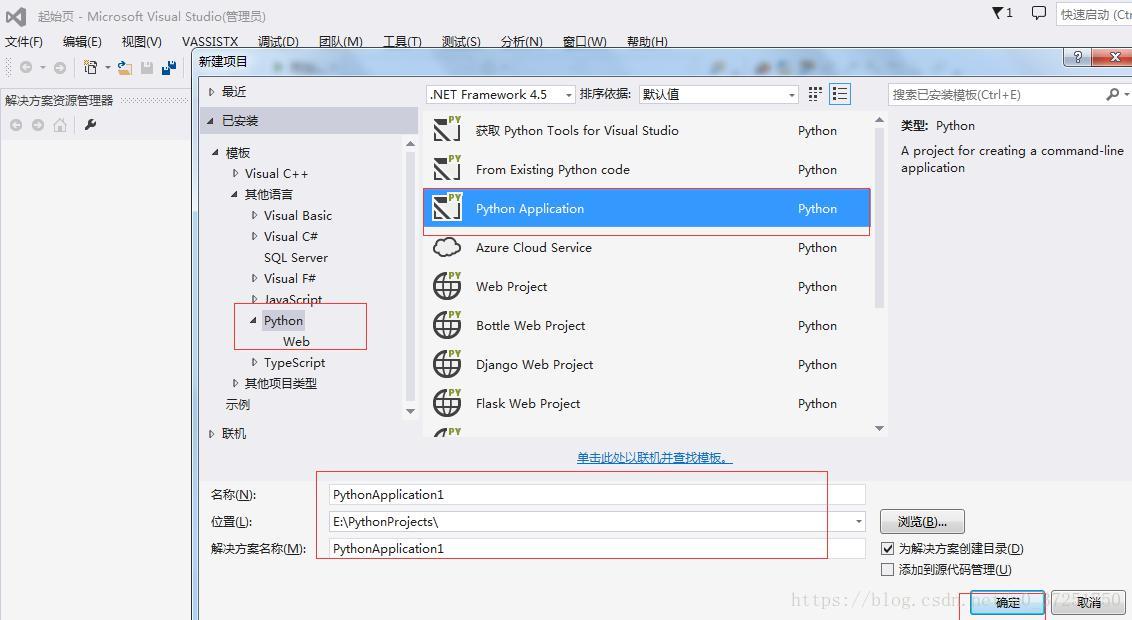Click the 确定 OK button

pos(1007,602)
